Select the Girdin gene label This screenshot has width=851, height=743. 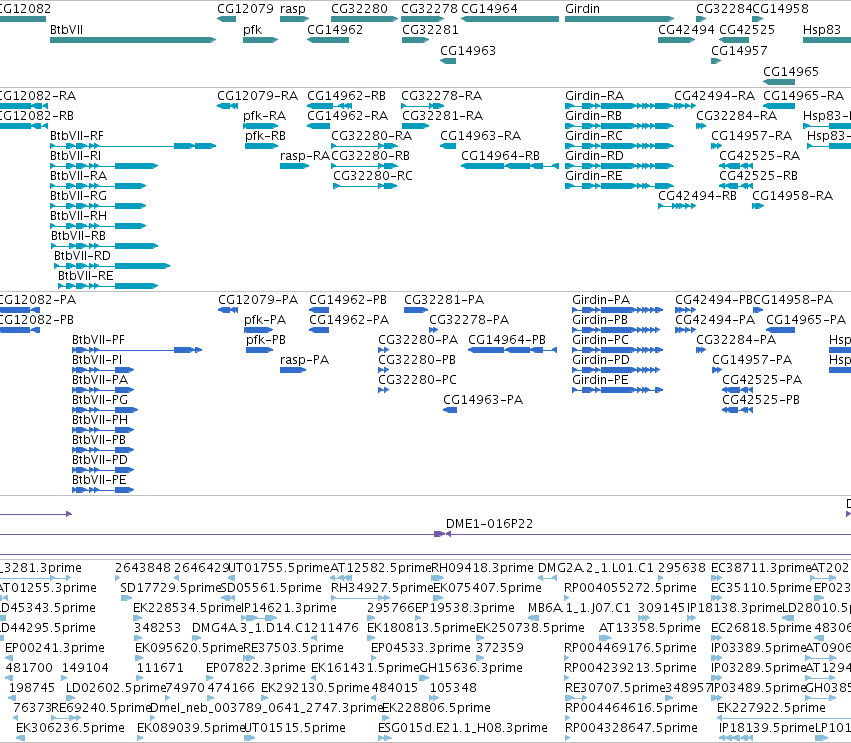[x=582, y=9]
